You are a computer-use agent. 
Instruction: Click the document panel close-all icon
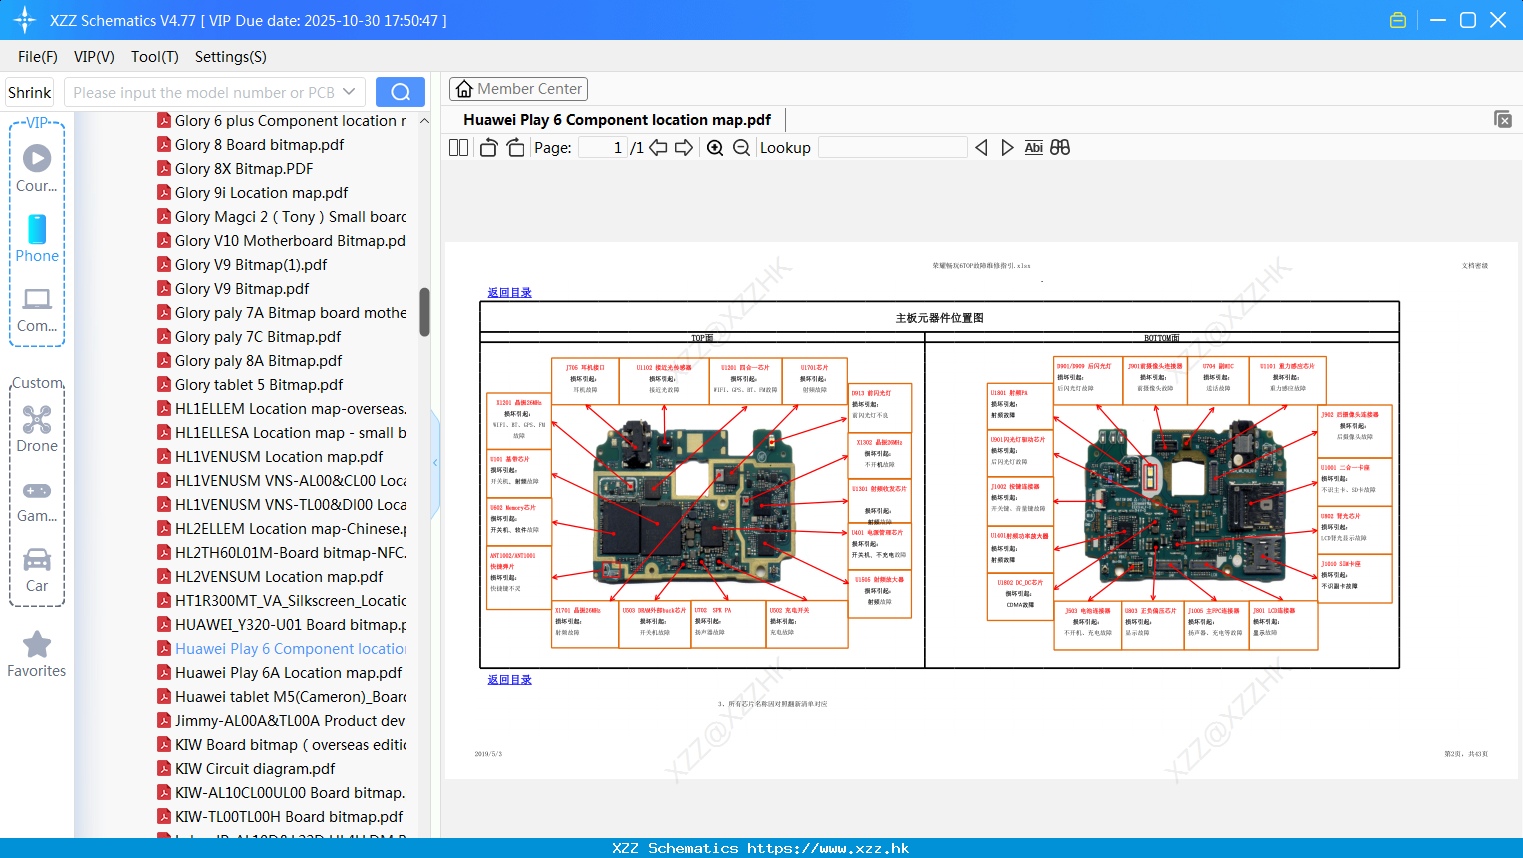1503,119
